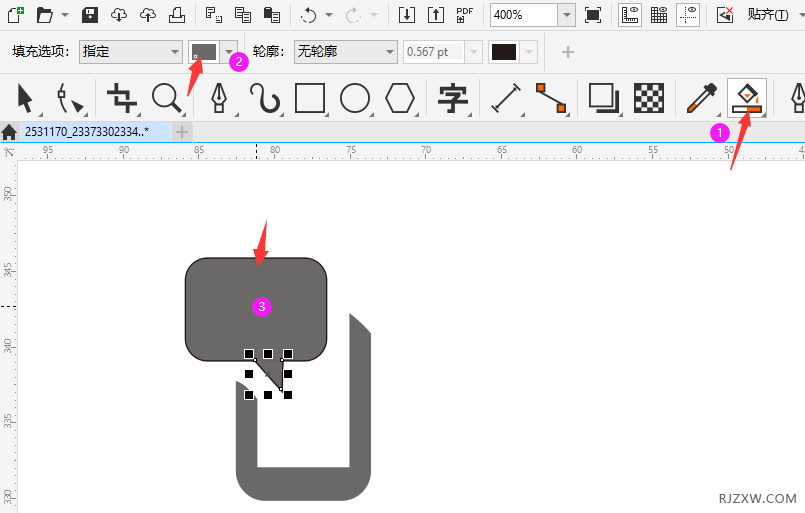Image resolution: width=805 pixels, height=513 pixels.
Task: Select the Artistic media curve tool
Action: tap(264, 98)
